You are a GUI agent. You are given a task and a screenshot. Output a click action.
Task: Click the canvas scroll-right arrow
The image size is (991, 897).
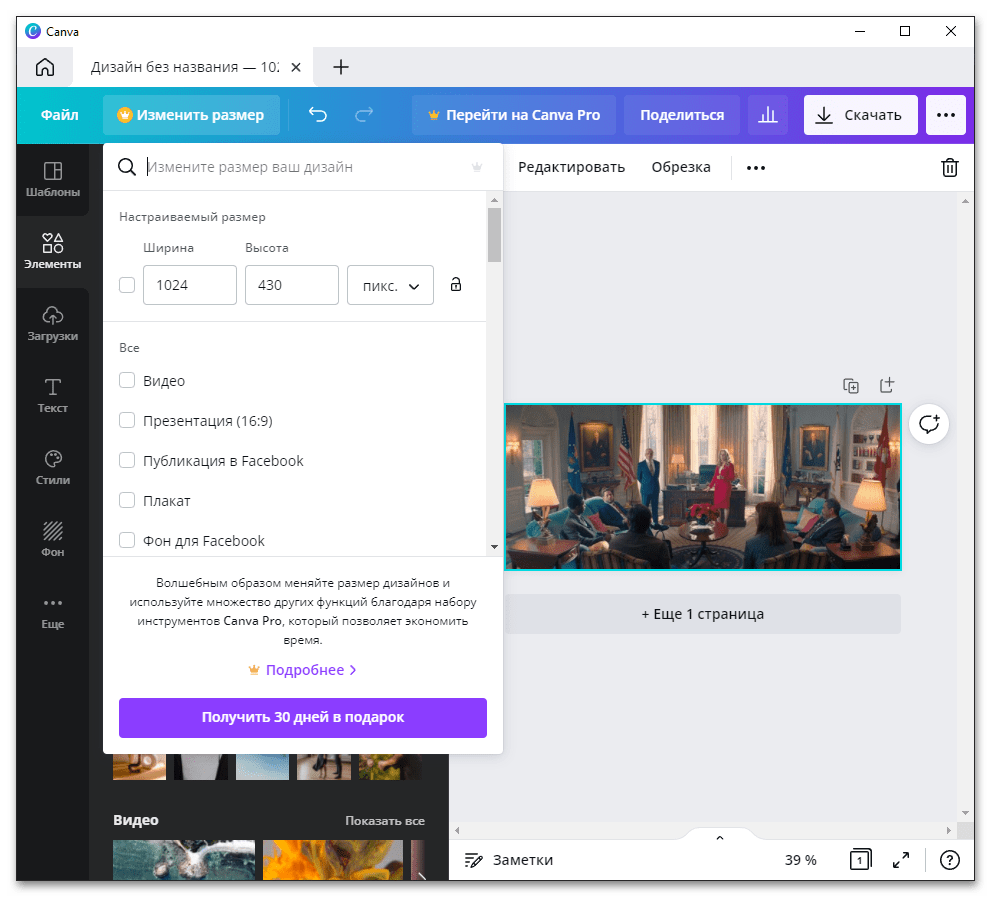point(948,830)
